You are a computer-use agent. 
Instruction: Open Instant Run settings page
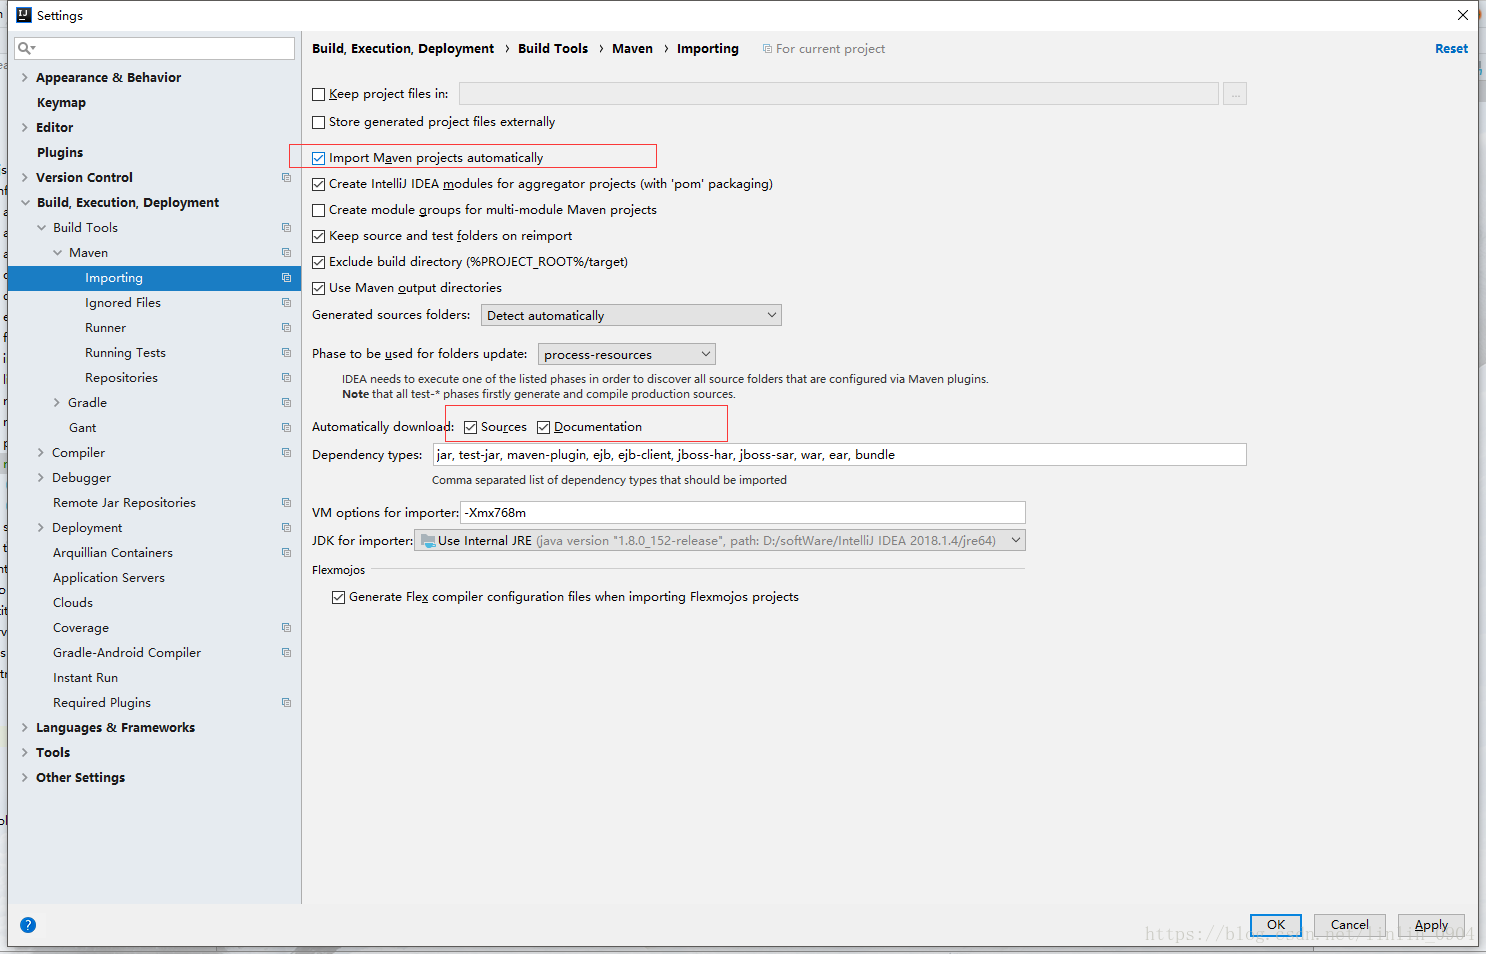pos(85,678)
